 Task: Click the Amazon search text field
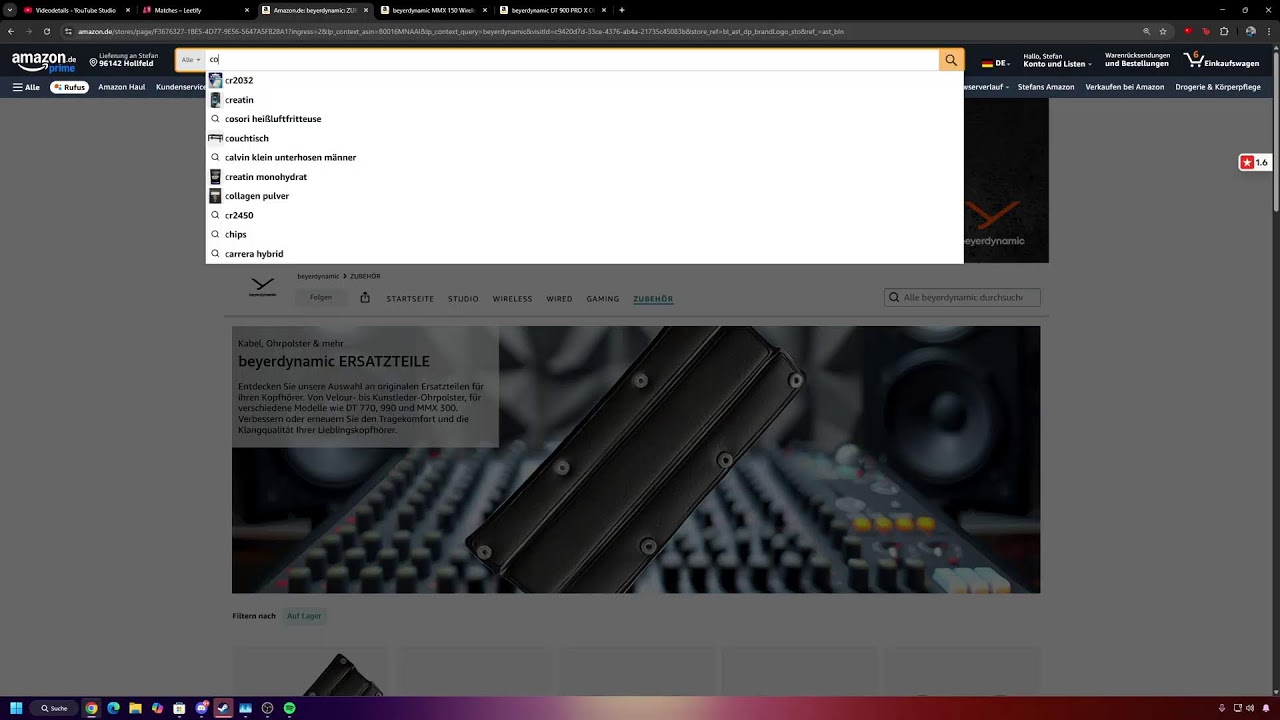pos(572,60)
